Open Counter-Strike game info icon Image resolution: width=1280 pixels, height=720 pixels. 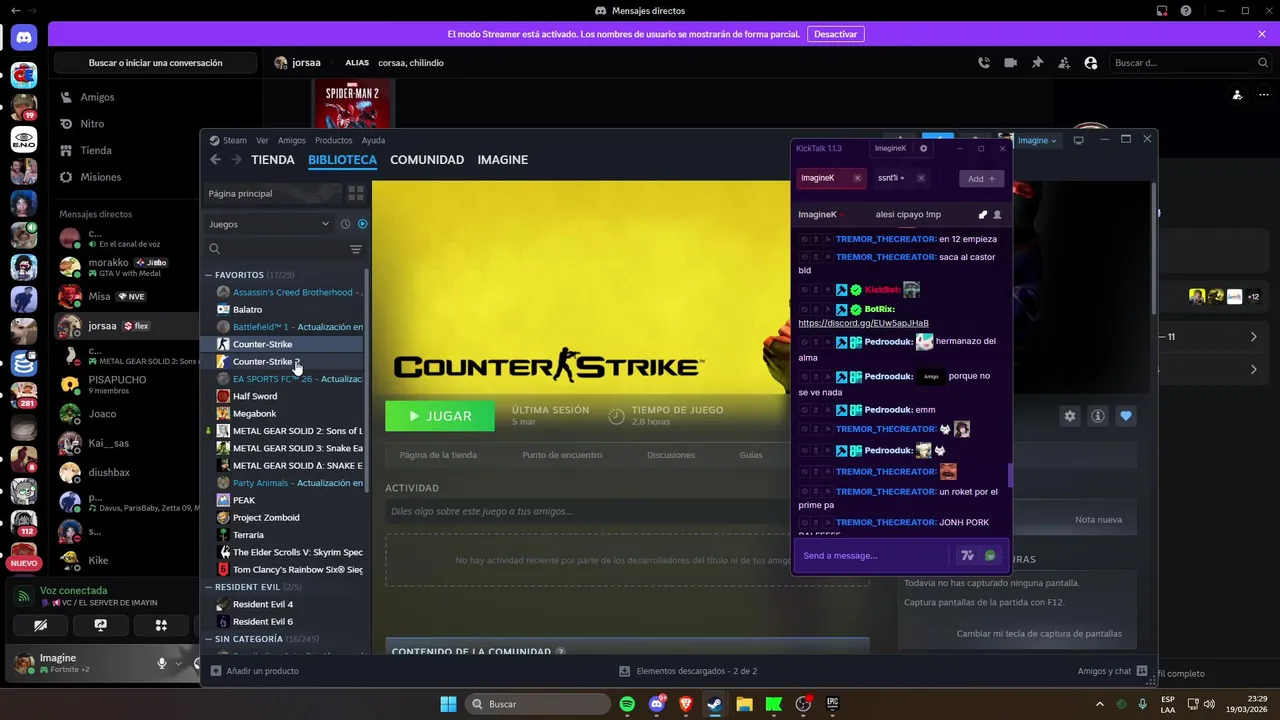point(1098,416)
